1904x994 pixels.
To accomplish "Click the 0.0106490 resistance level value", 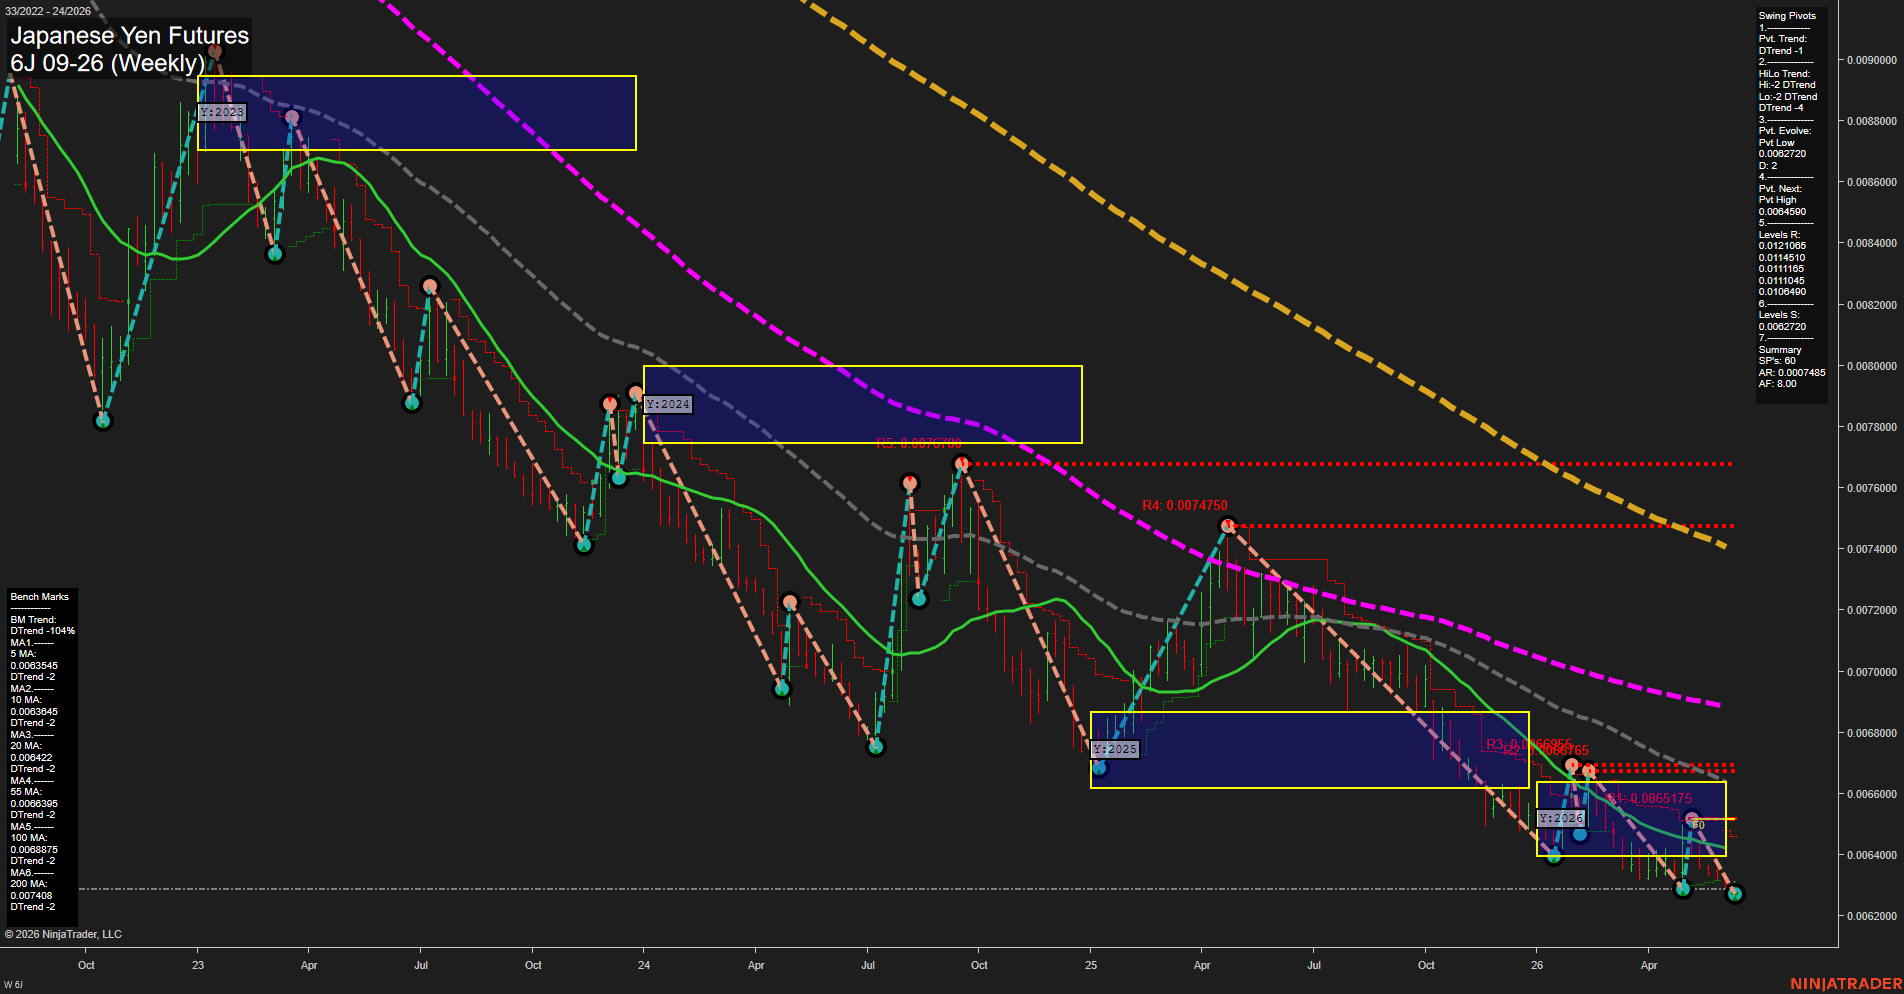I will click(x=1783, y=292).
